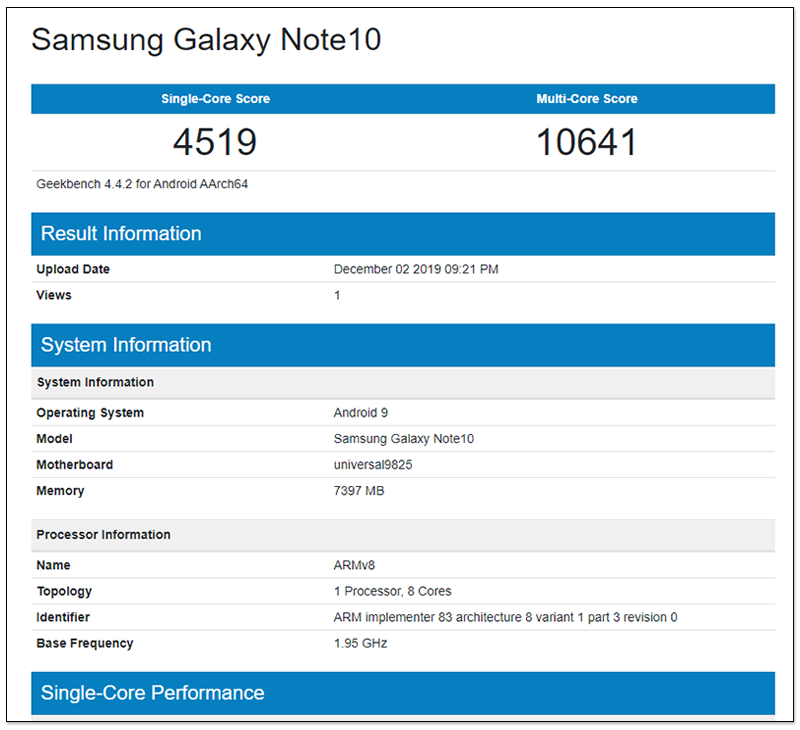Click the memory value 7397 MB
This screenshot has width=800, height=730.
359,491
